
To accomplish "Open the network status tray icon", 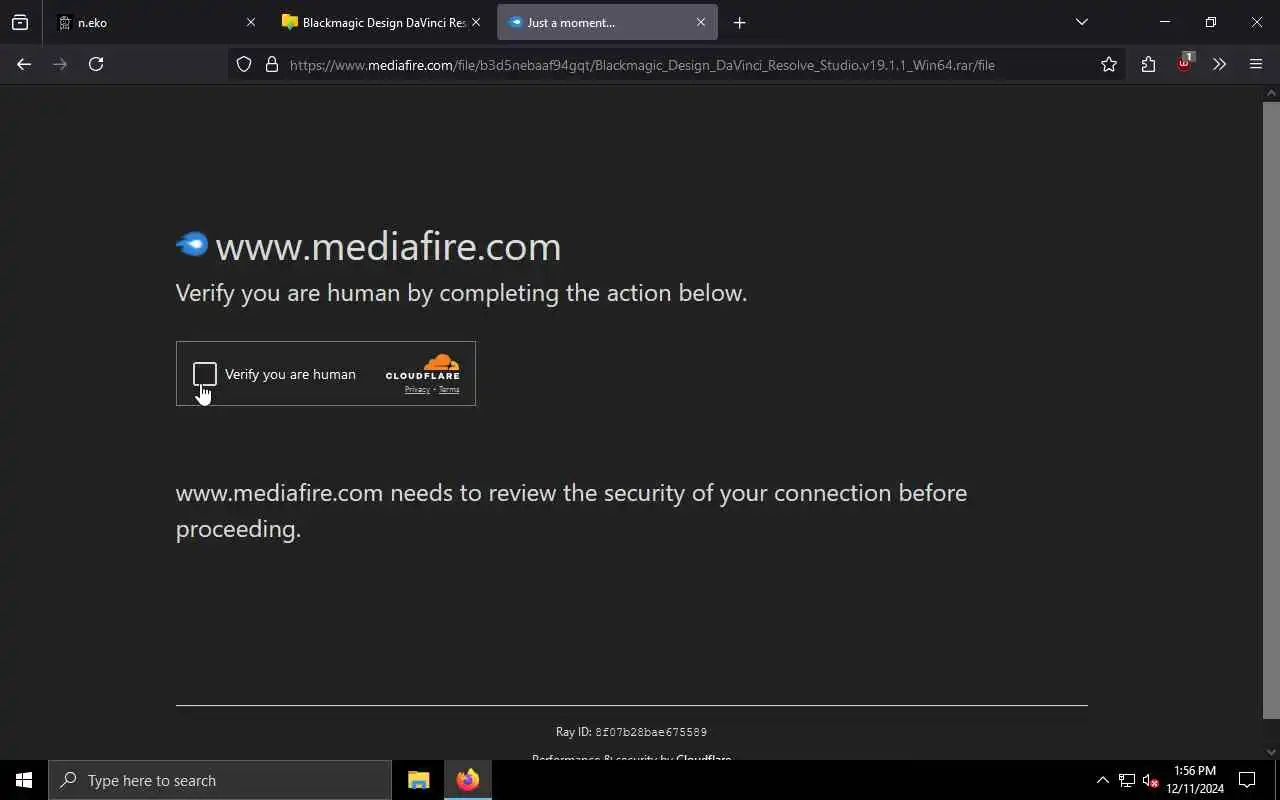I will point(1126,780).
